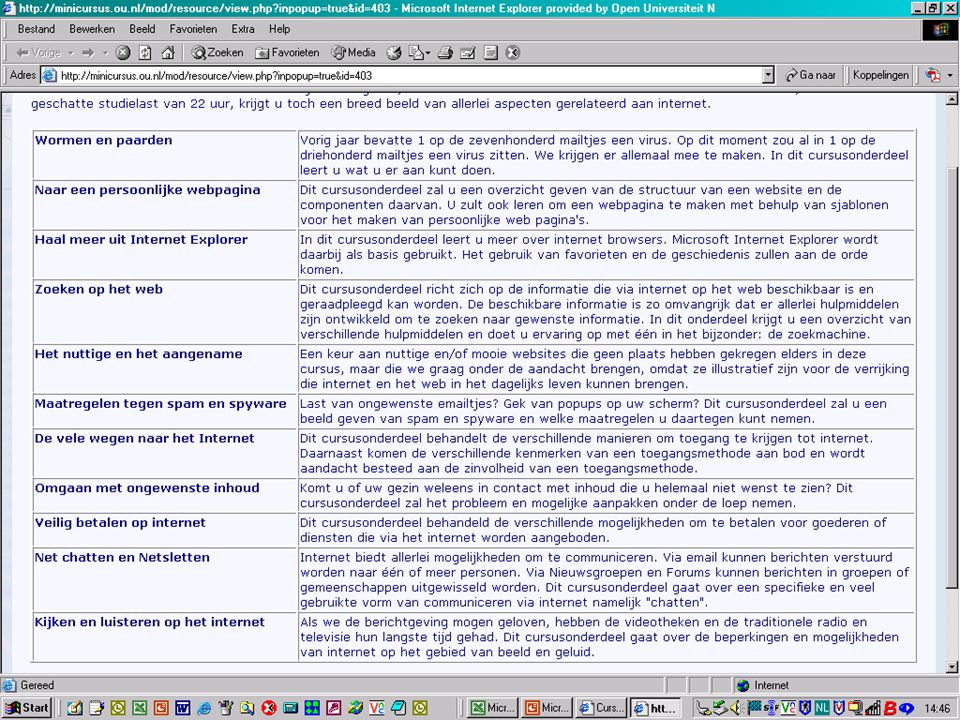Click the 'Wormen en paarden' course title
This screenshot has height=720, width=960.
tap(103, 140)
